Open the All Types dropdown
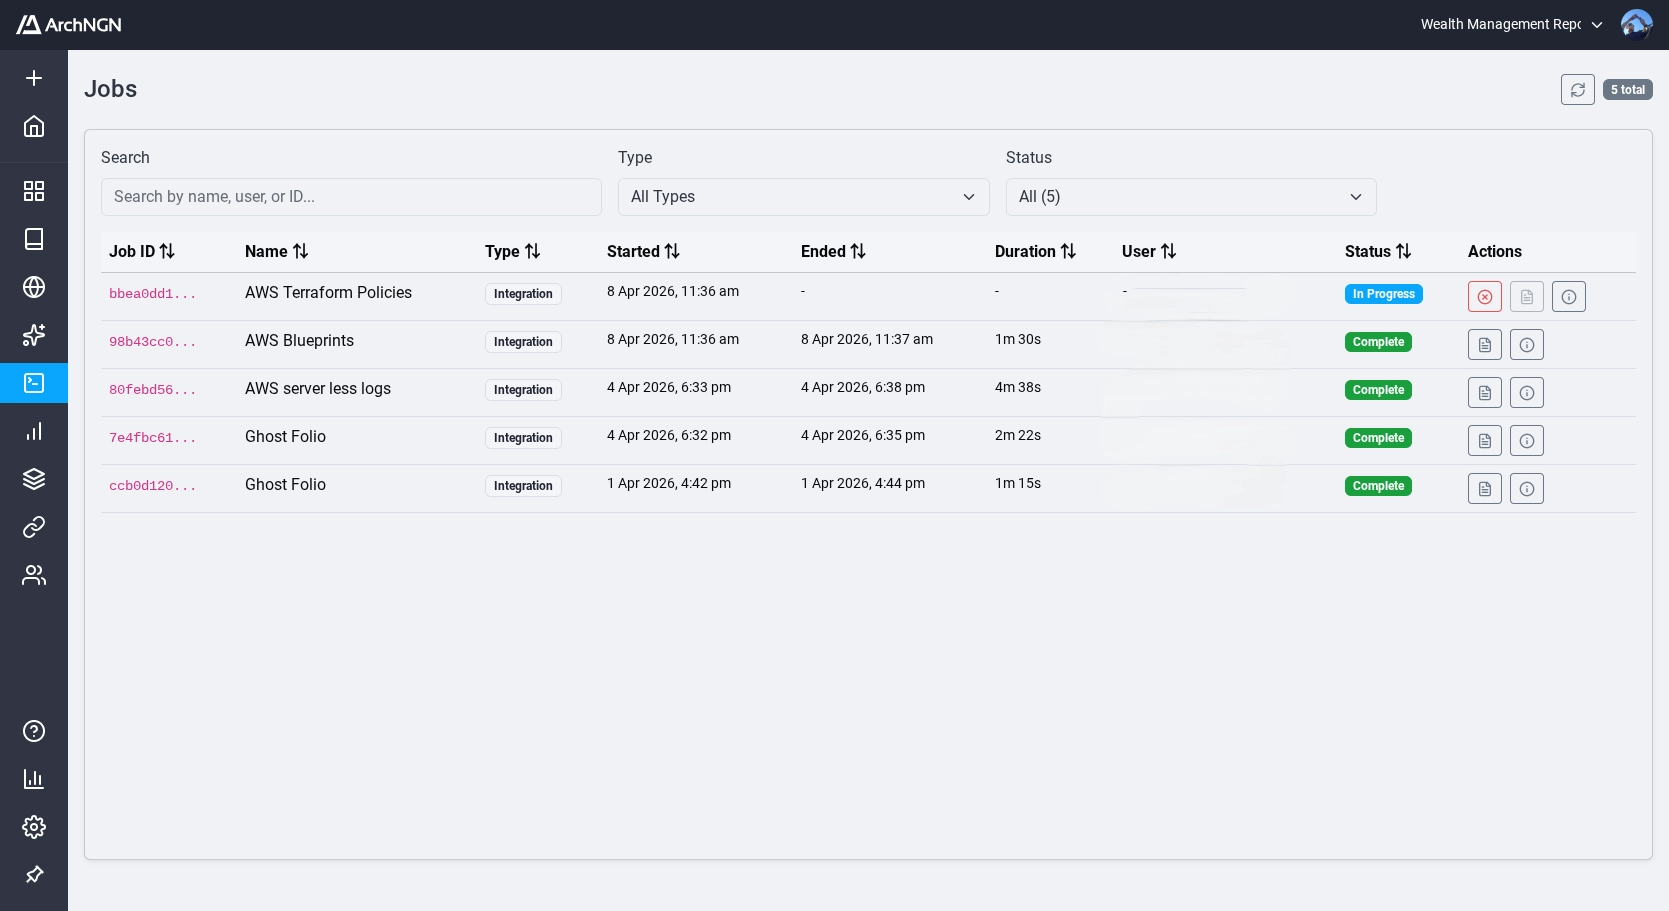1669x911 pixels. point(804,197)
